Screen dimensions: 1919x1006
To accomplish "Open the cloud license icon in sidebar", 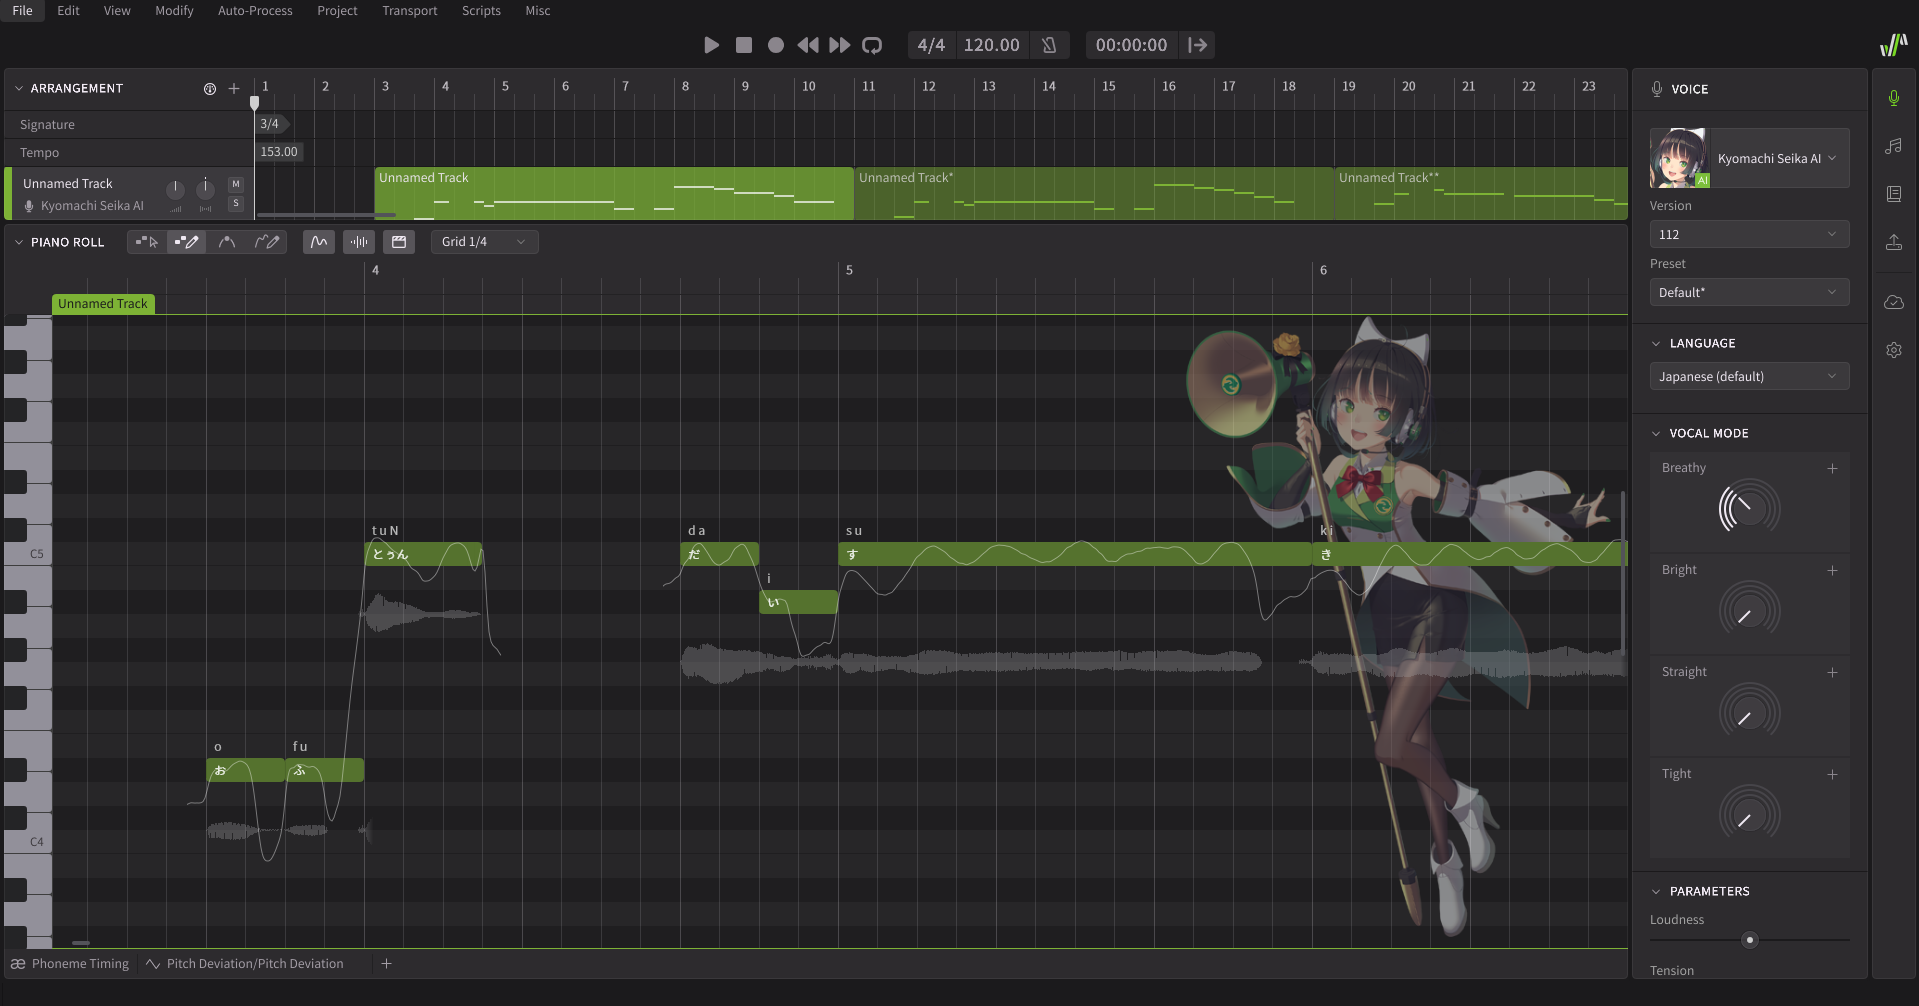I will [1894, 302].
